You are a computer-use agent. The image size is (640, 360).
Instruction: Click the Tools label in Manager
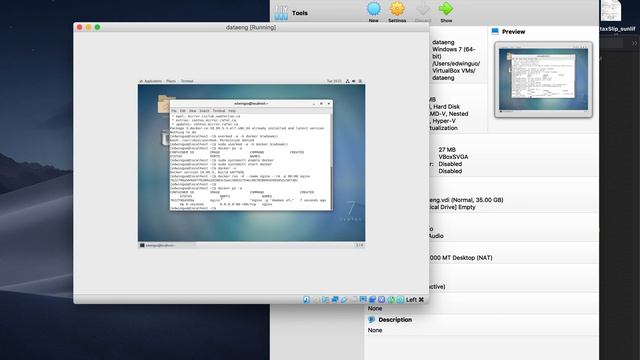[300, 13]
